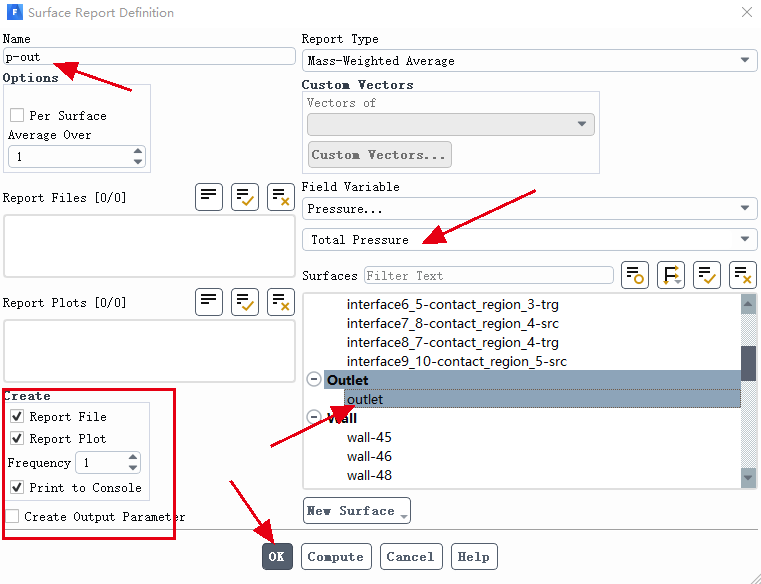Increase the Frequency value with up arrow
This screenshot has height=584, width=761.
(132, 458)
